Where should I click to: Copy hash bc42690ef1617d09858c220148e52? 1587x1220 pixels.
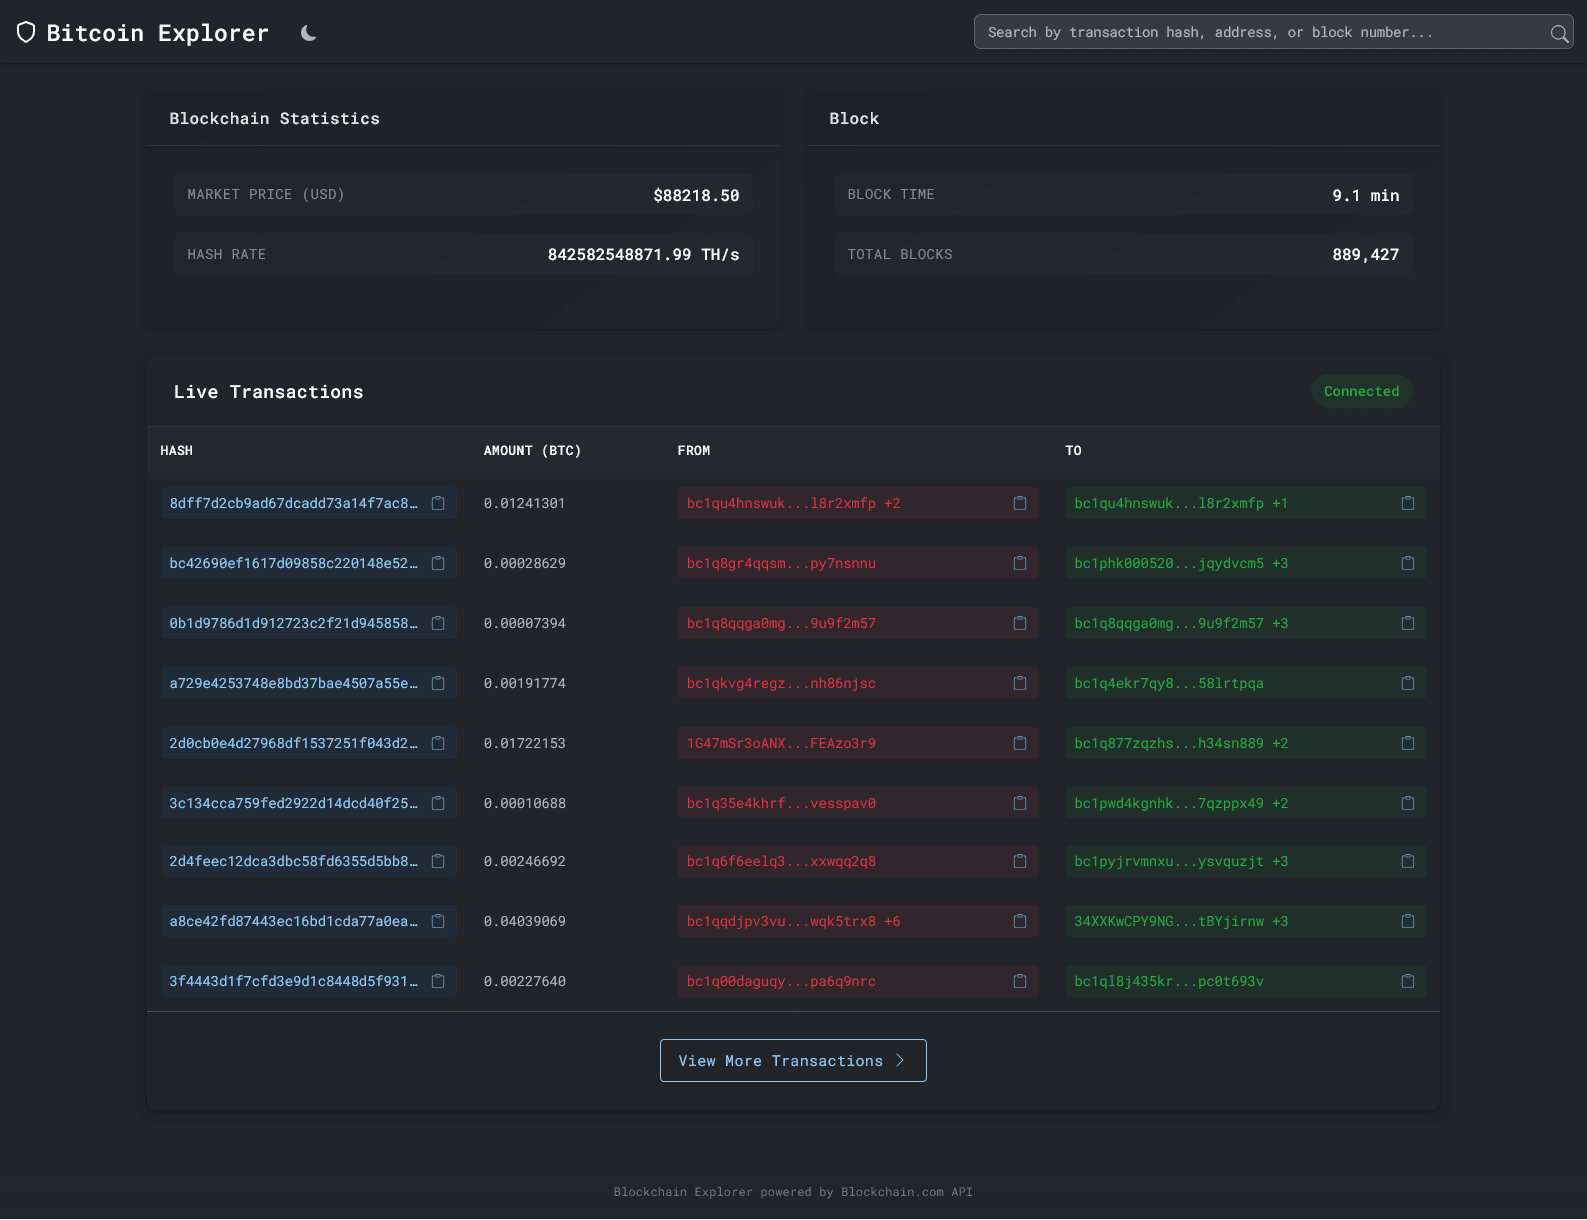coord(438,563)
